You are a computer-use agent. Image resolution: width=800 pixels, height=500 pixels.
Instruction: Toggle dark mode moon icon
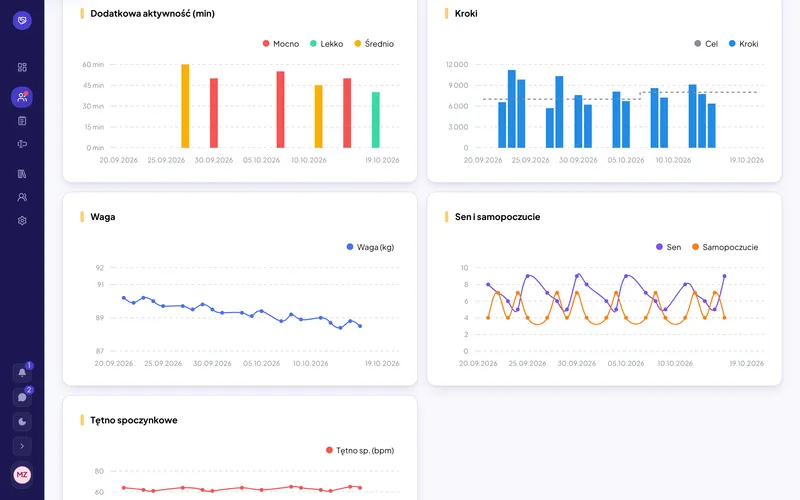click(22, 421)
